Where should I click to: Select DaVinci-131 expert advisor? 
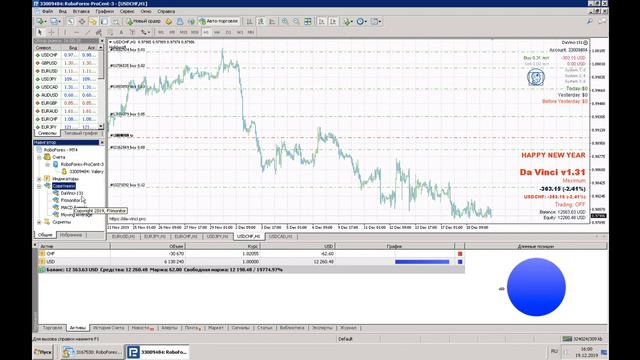point(71,193)
